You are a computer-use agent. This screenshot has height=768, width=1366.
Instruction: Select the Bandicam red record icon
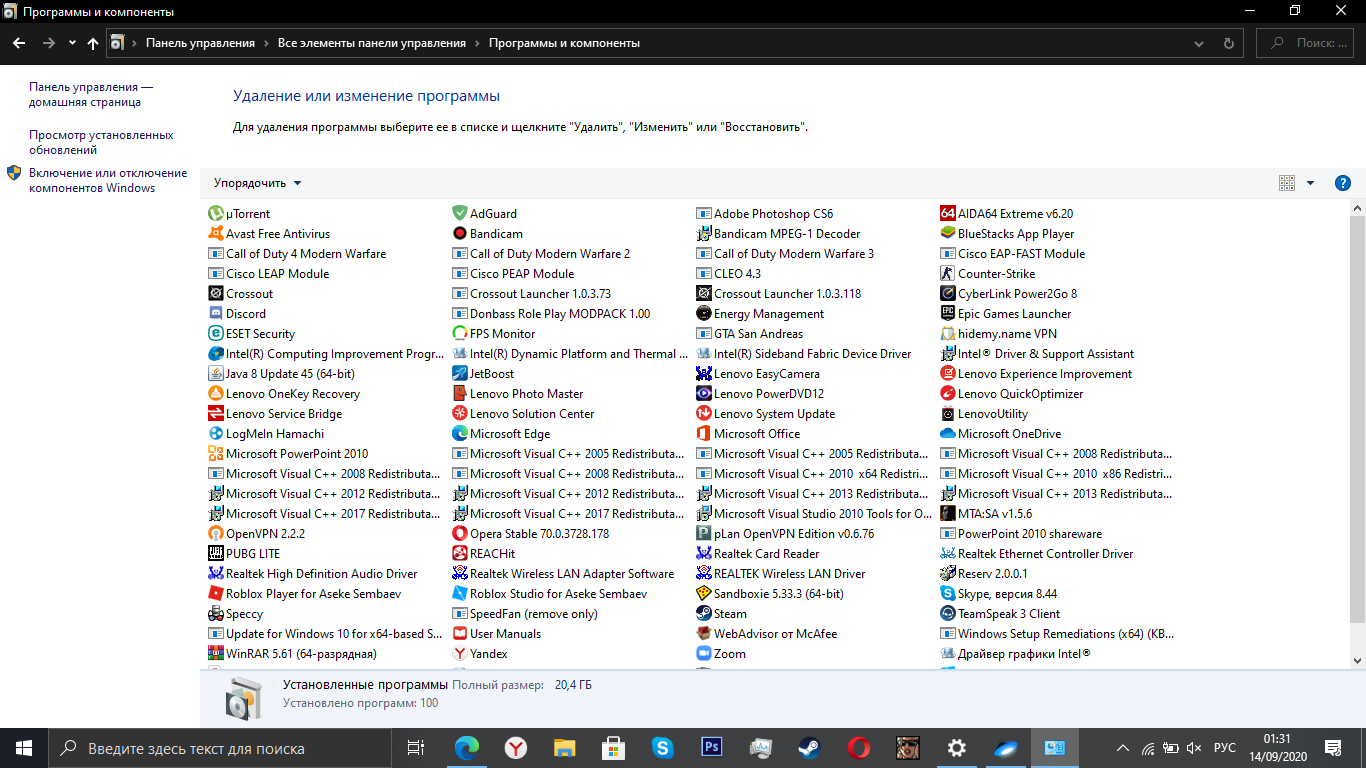point(460,233)
